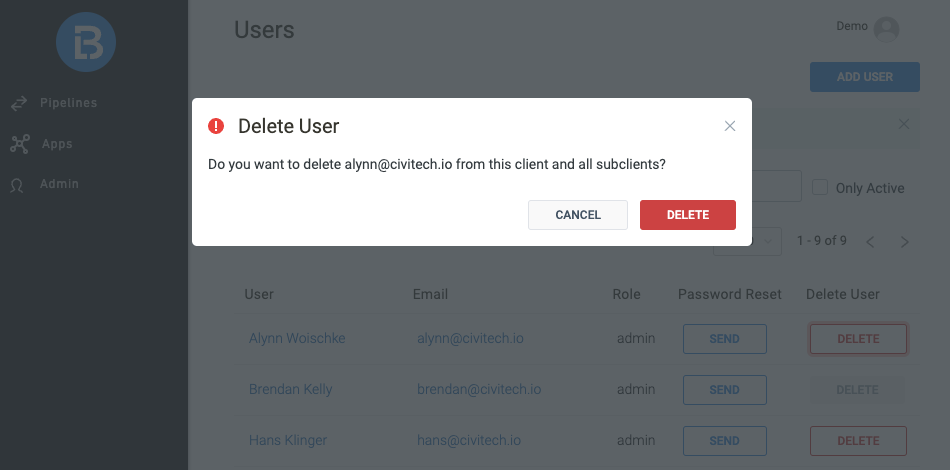Send password reset to Brendan Kelly
Image resolution: width=950 pixels, height=470 pixels.
pos(724,390)
